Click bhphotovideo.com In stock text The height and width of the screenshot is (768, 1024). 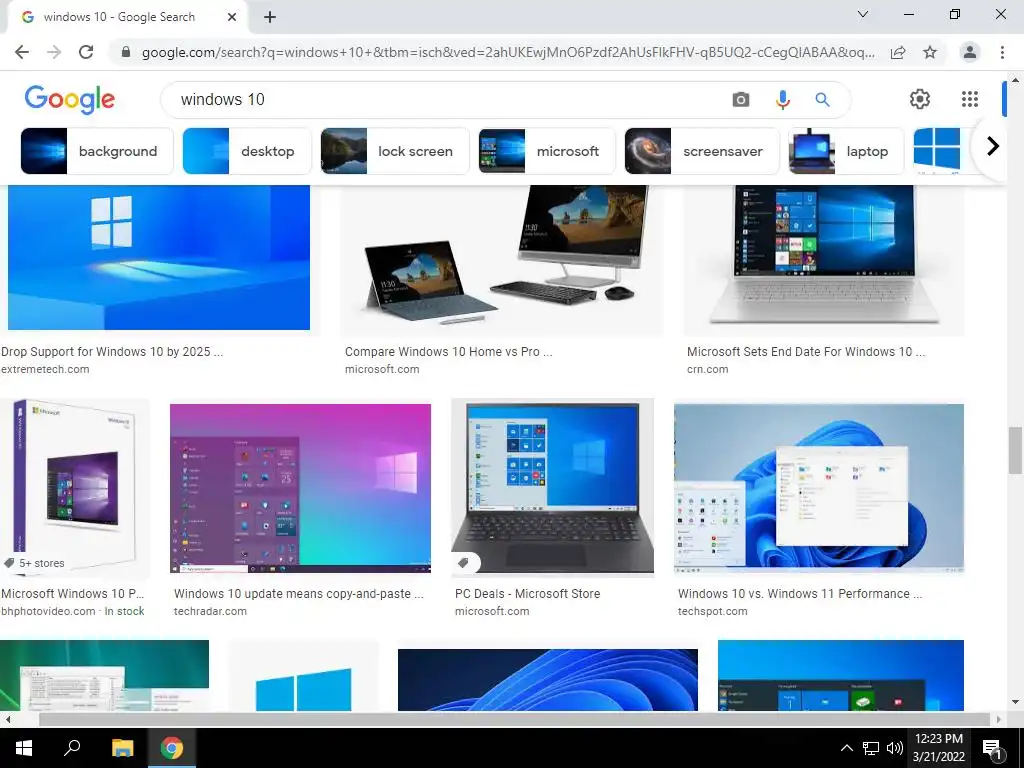tap(72, 611)
